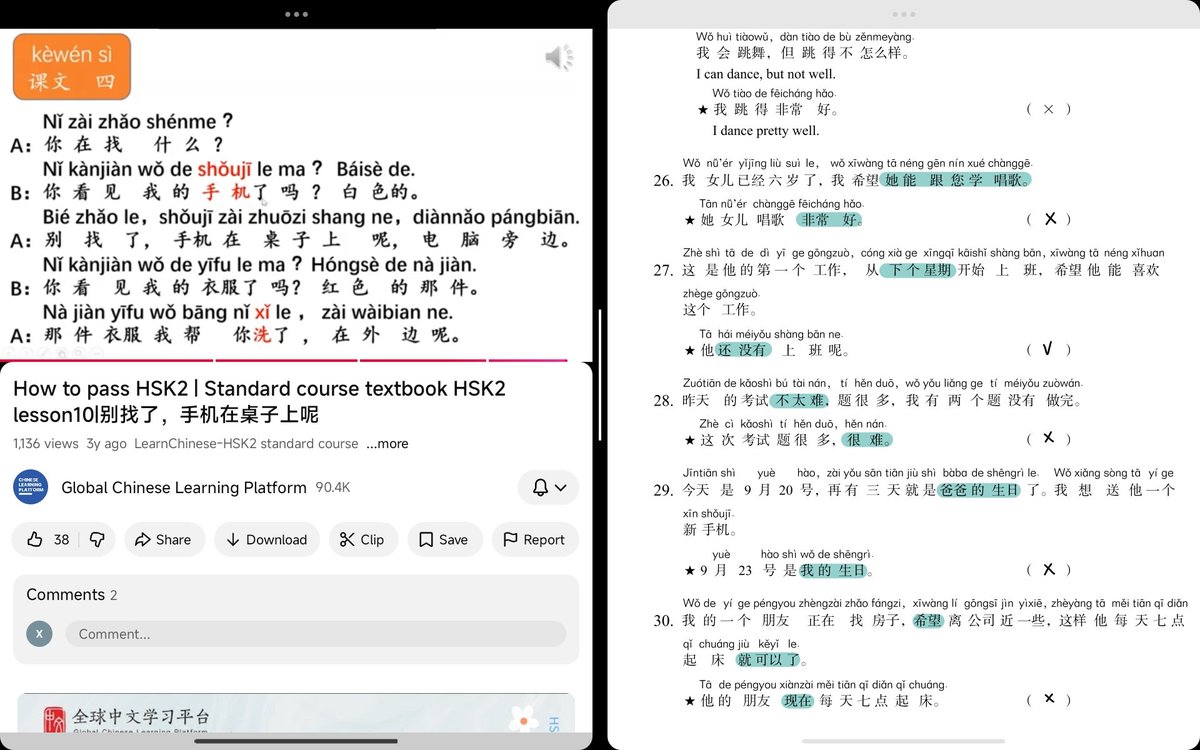Tap highlighted phrase 很难 in question 28 statement
The width and height of the screenshot is (1200, 750).
click(x=867, y=439)
